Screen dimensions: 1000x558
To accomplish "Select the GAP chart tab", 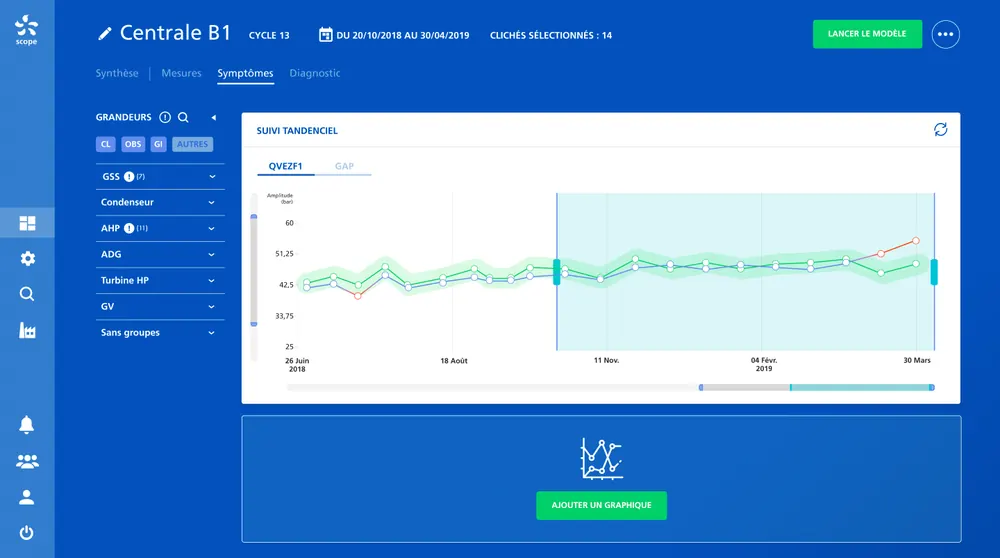I will coord(344,166).
